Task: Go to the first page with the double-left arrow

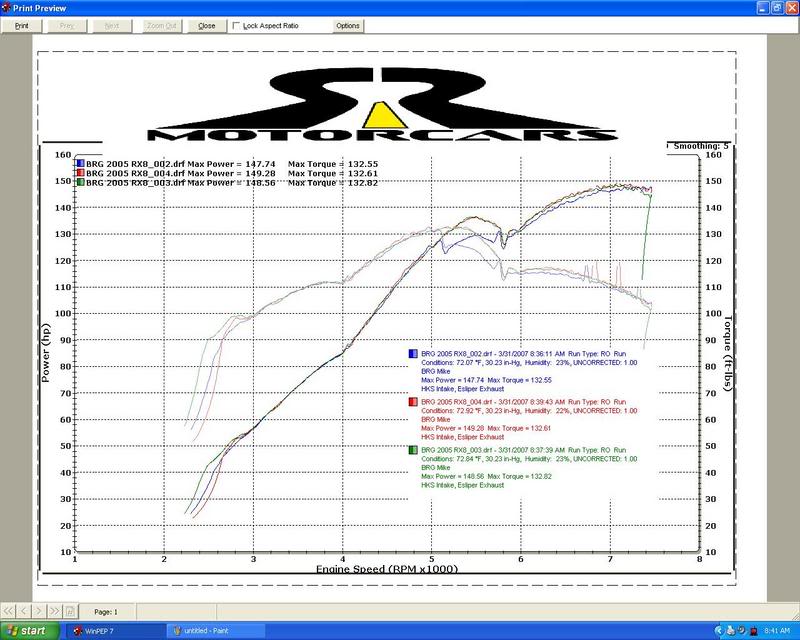Action: [8, 611]
